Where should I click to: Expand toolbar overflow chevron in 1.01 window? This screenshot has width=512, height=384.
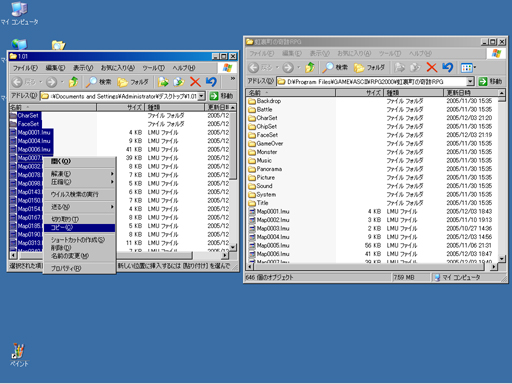(x=233, y=78)
